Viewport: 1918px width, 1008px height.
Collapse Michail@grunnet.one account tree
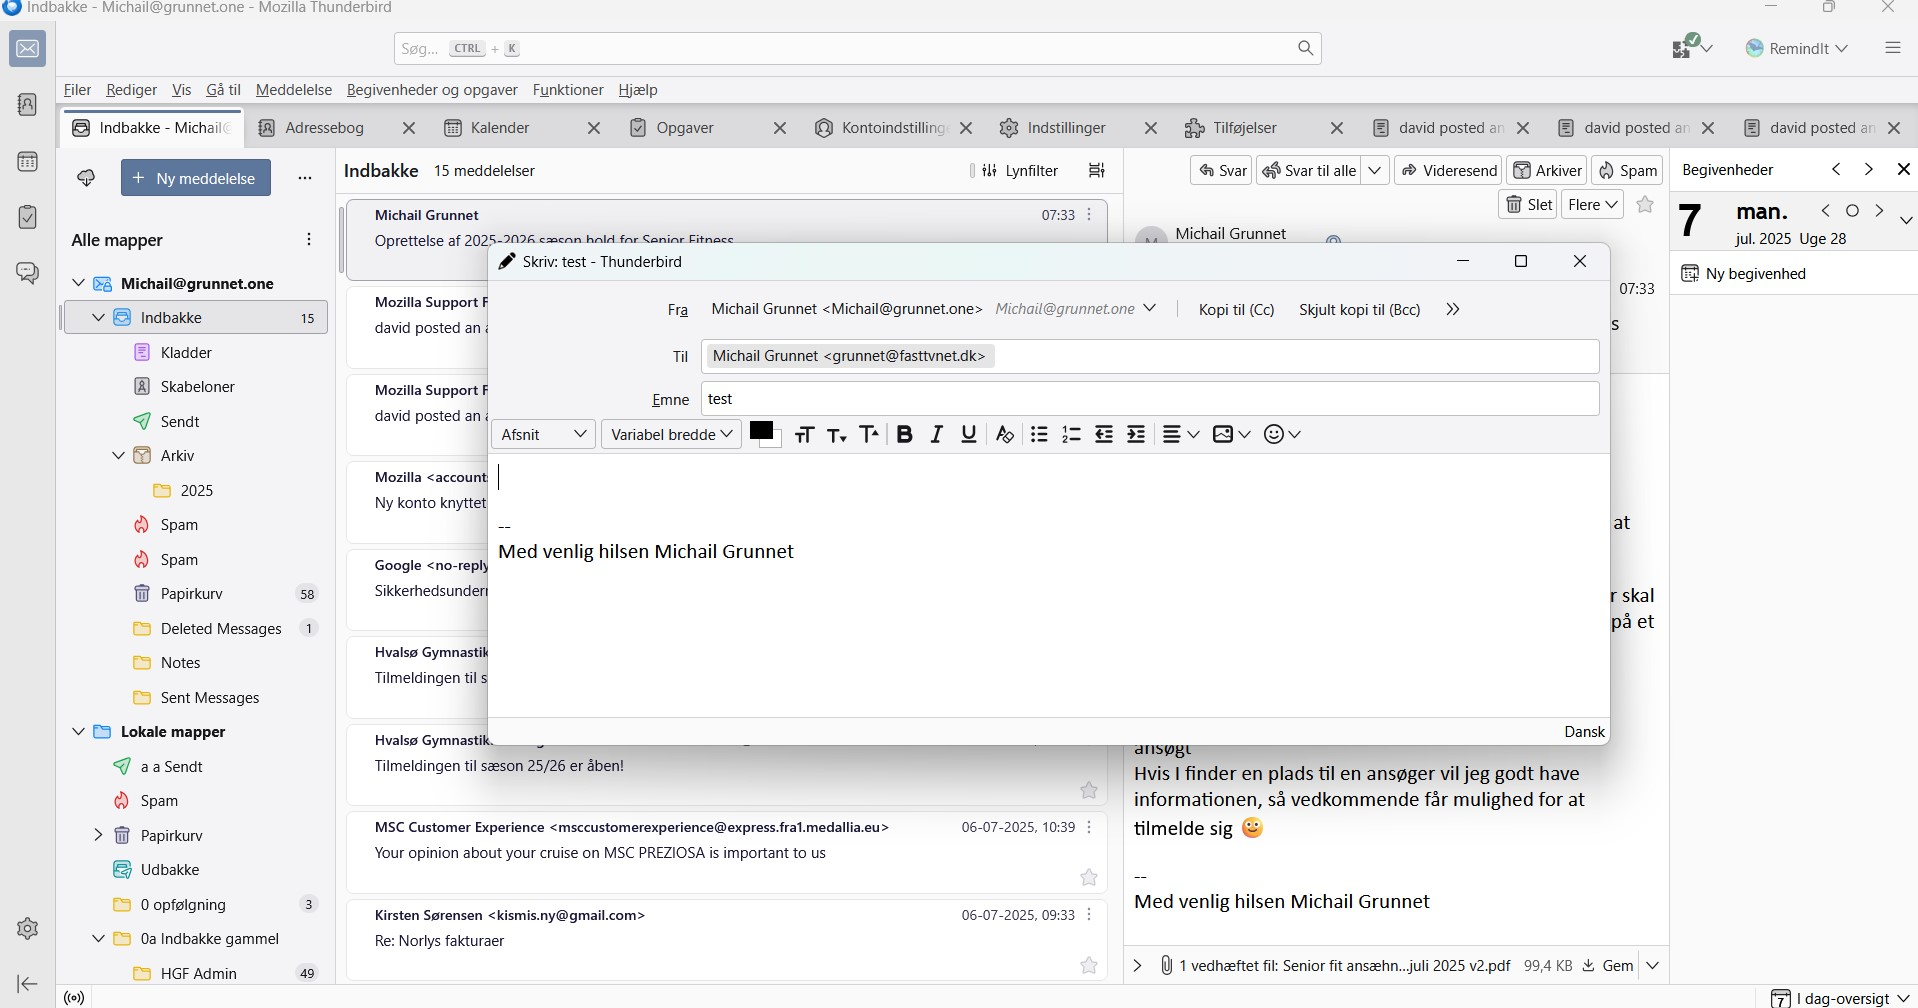point(78,284)
